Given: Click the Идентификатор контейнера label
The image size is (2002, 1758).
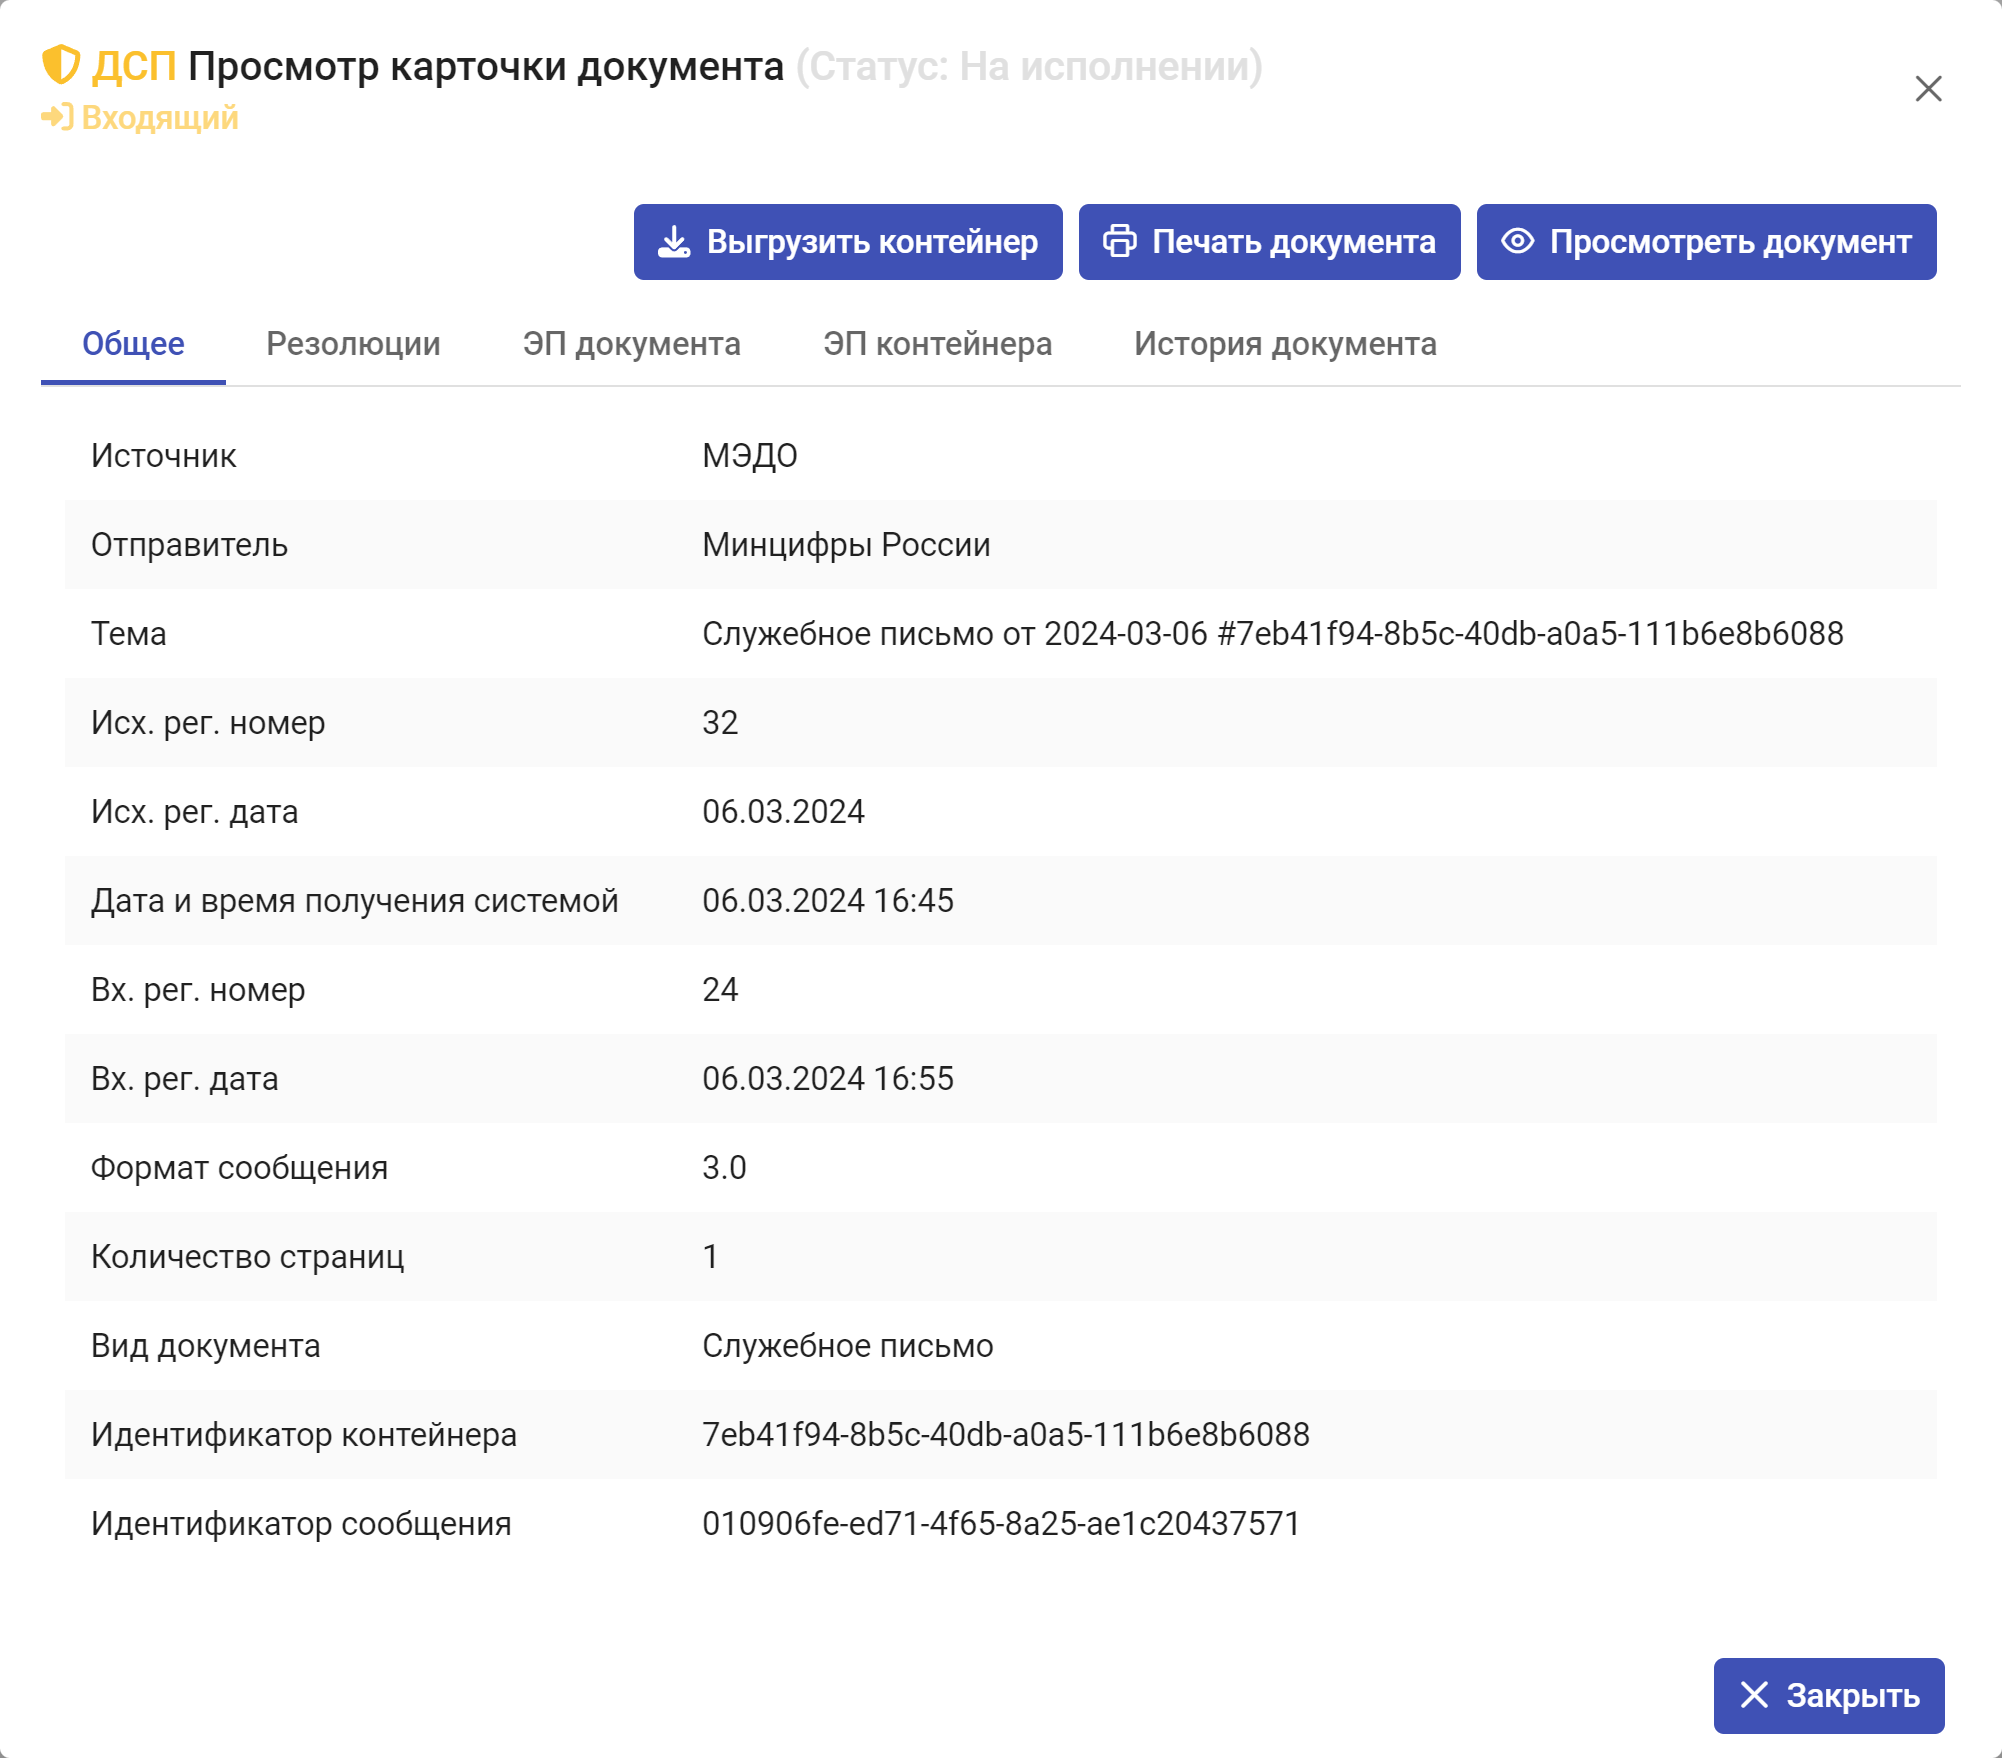Looking at the screenshot, I should click(x=304, y=1435).
